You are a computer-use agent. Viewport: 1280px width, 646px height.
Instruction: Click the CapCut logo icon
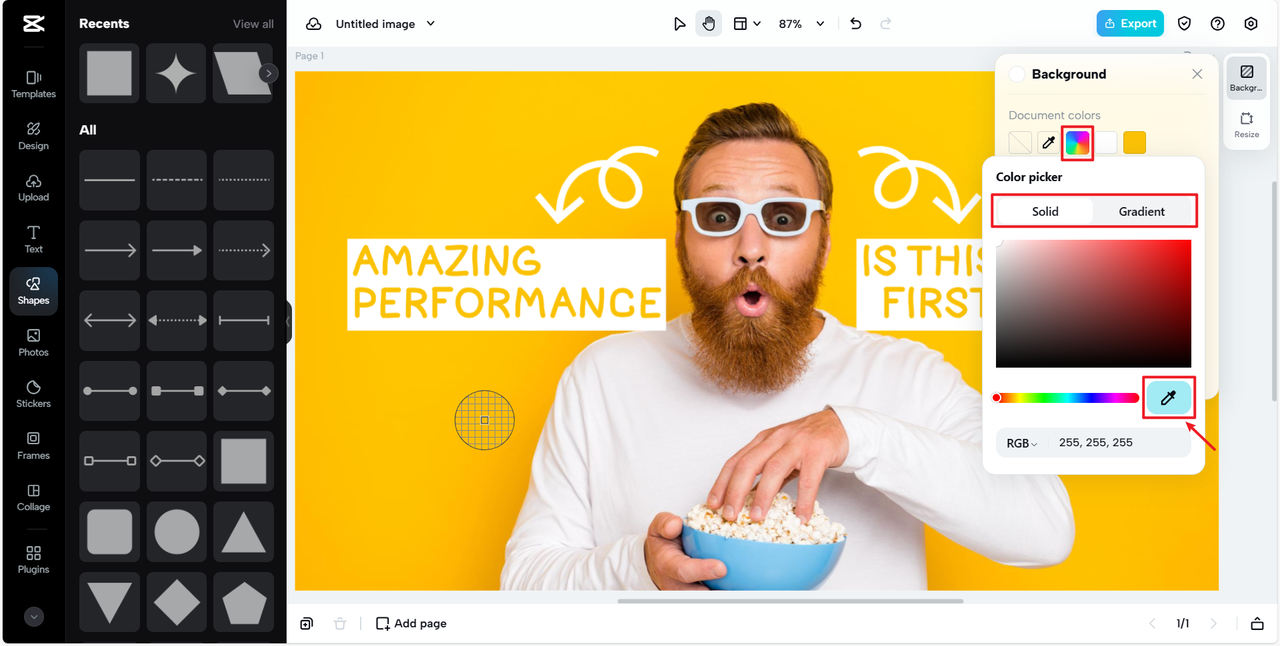33,24
